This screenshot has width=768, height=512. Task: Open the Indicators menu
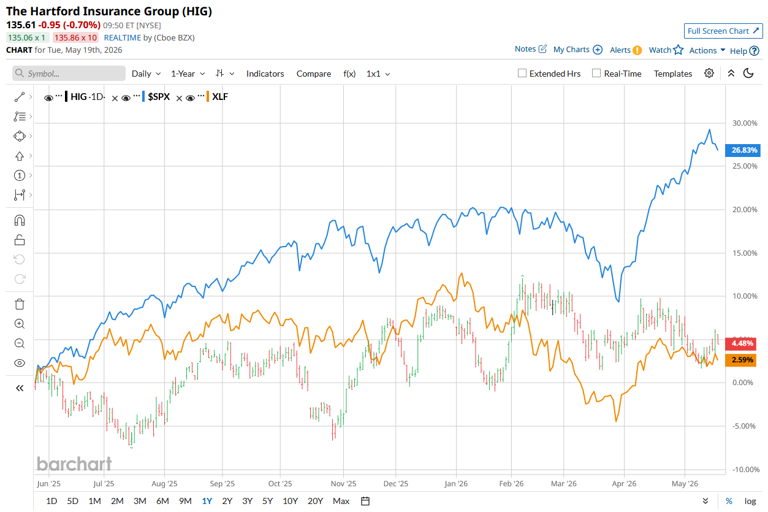click(265, 73)
